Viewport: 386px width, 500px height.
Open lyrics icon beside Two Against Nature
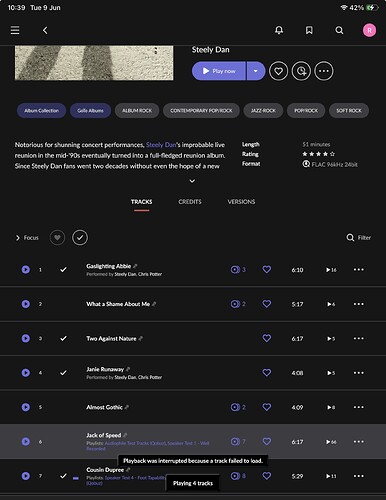(x=140, y=338)
